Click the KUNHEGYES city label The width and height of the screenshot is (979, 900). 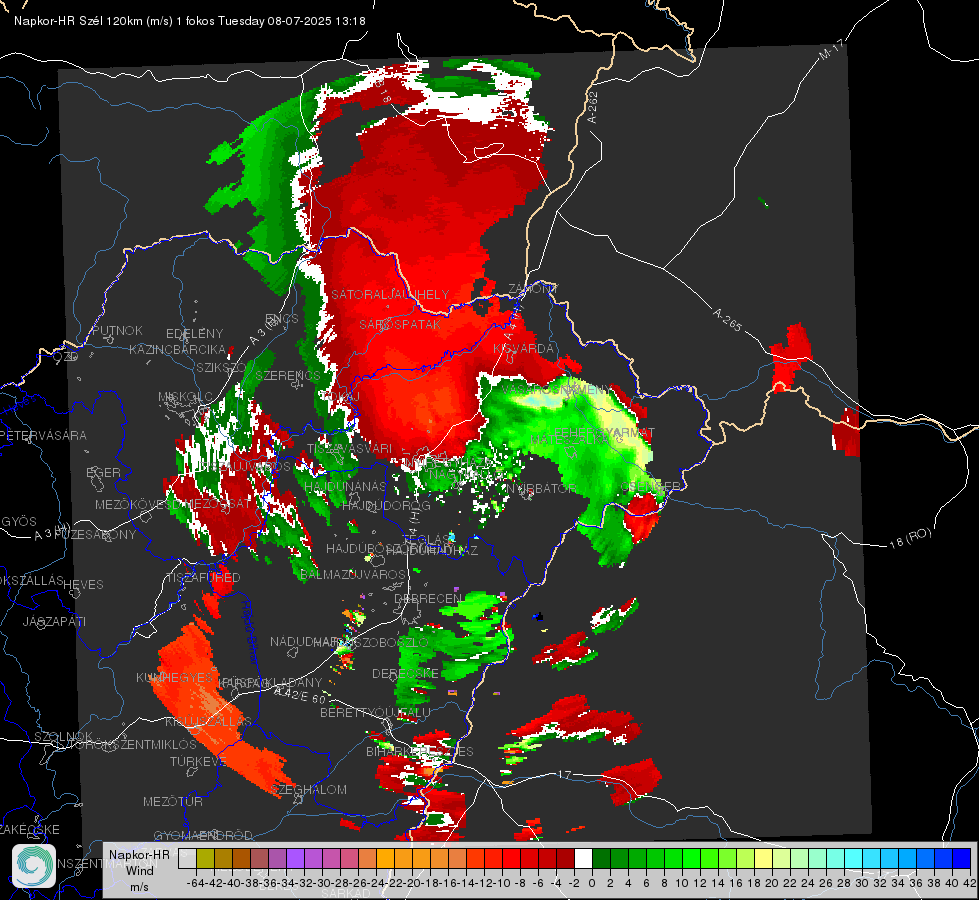174,678
